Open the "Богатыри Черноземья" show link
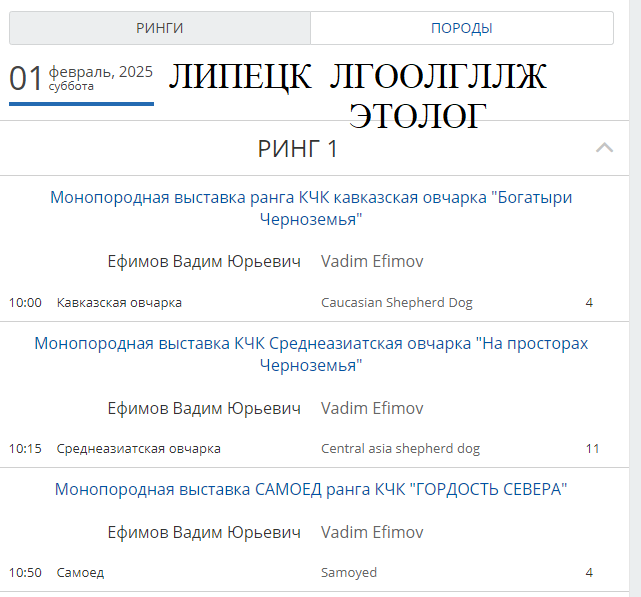The width and height of the screenshot is (641, 597). pos(311,208)
